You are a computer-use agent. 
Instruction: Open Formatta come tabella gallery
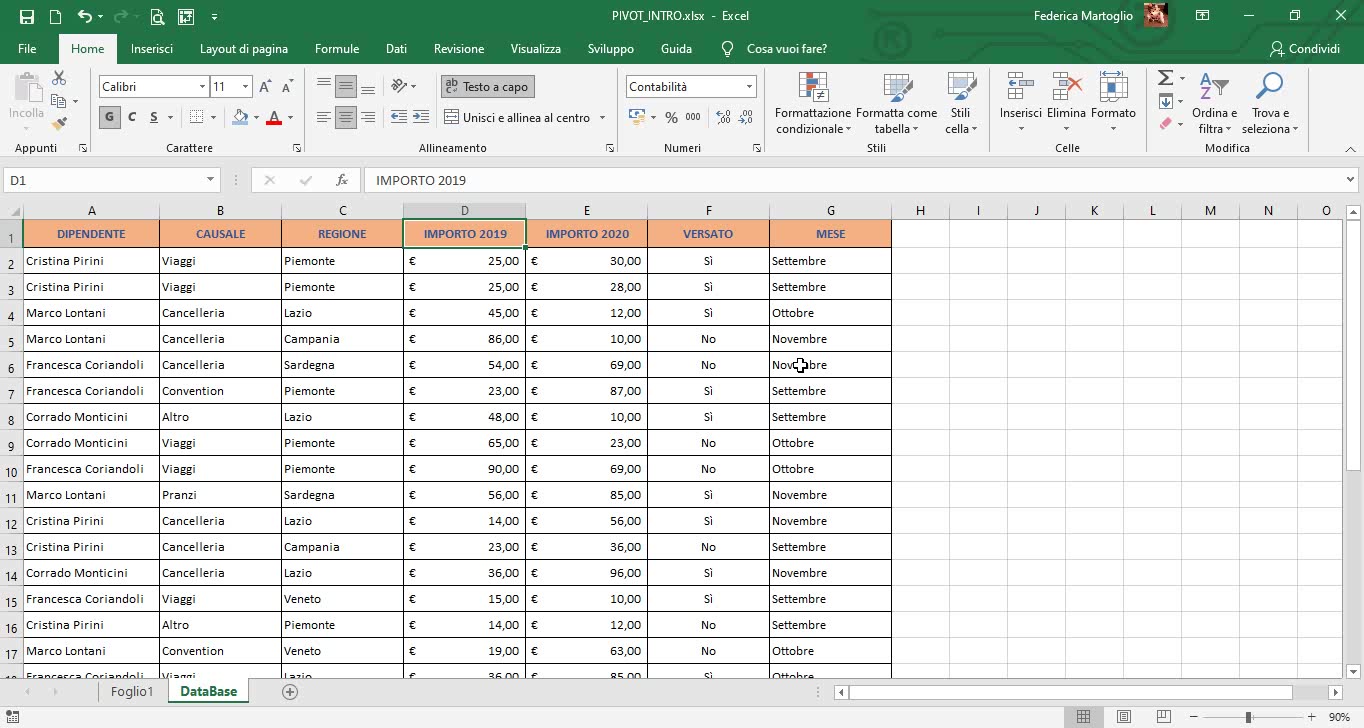click(896, 102)
